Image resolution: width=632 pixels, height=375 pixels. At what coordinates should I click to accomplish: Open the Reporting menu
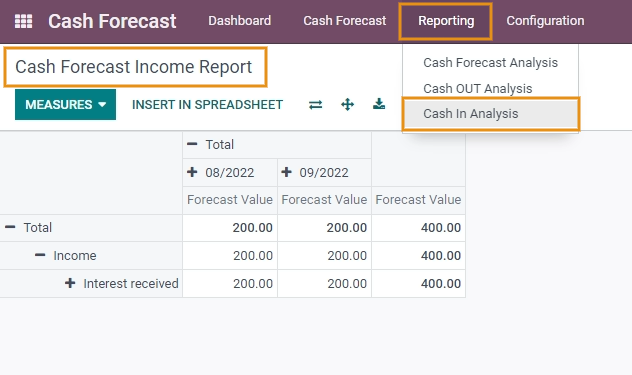click(x=446, y=21)
